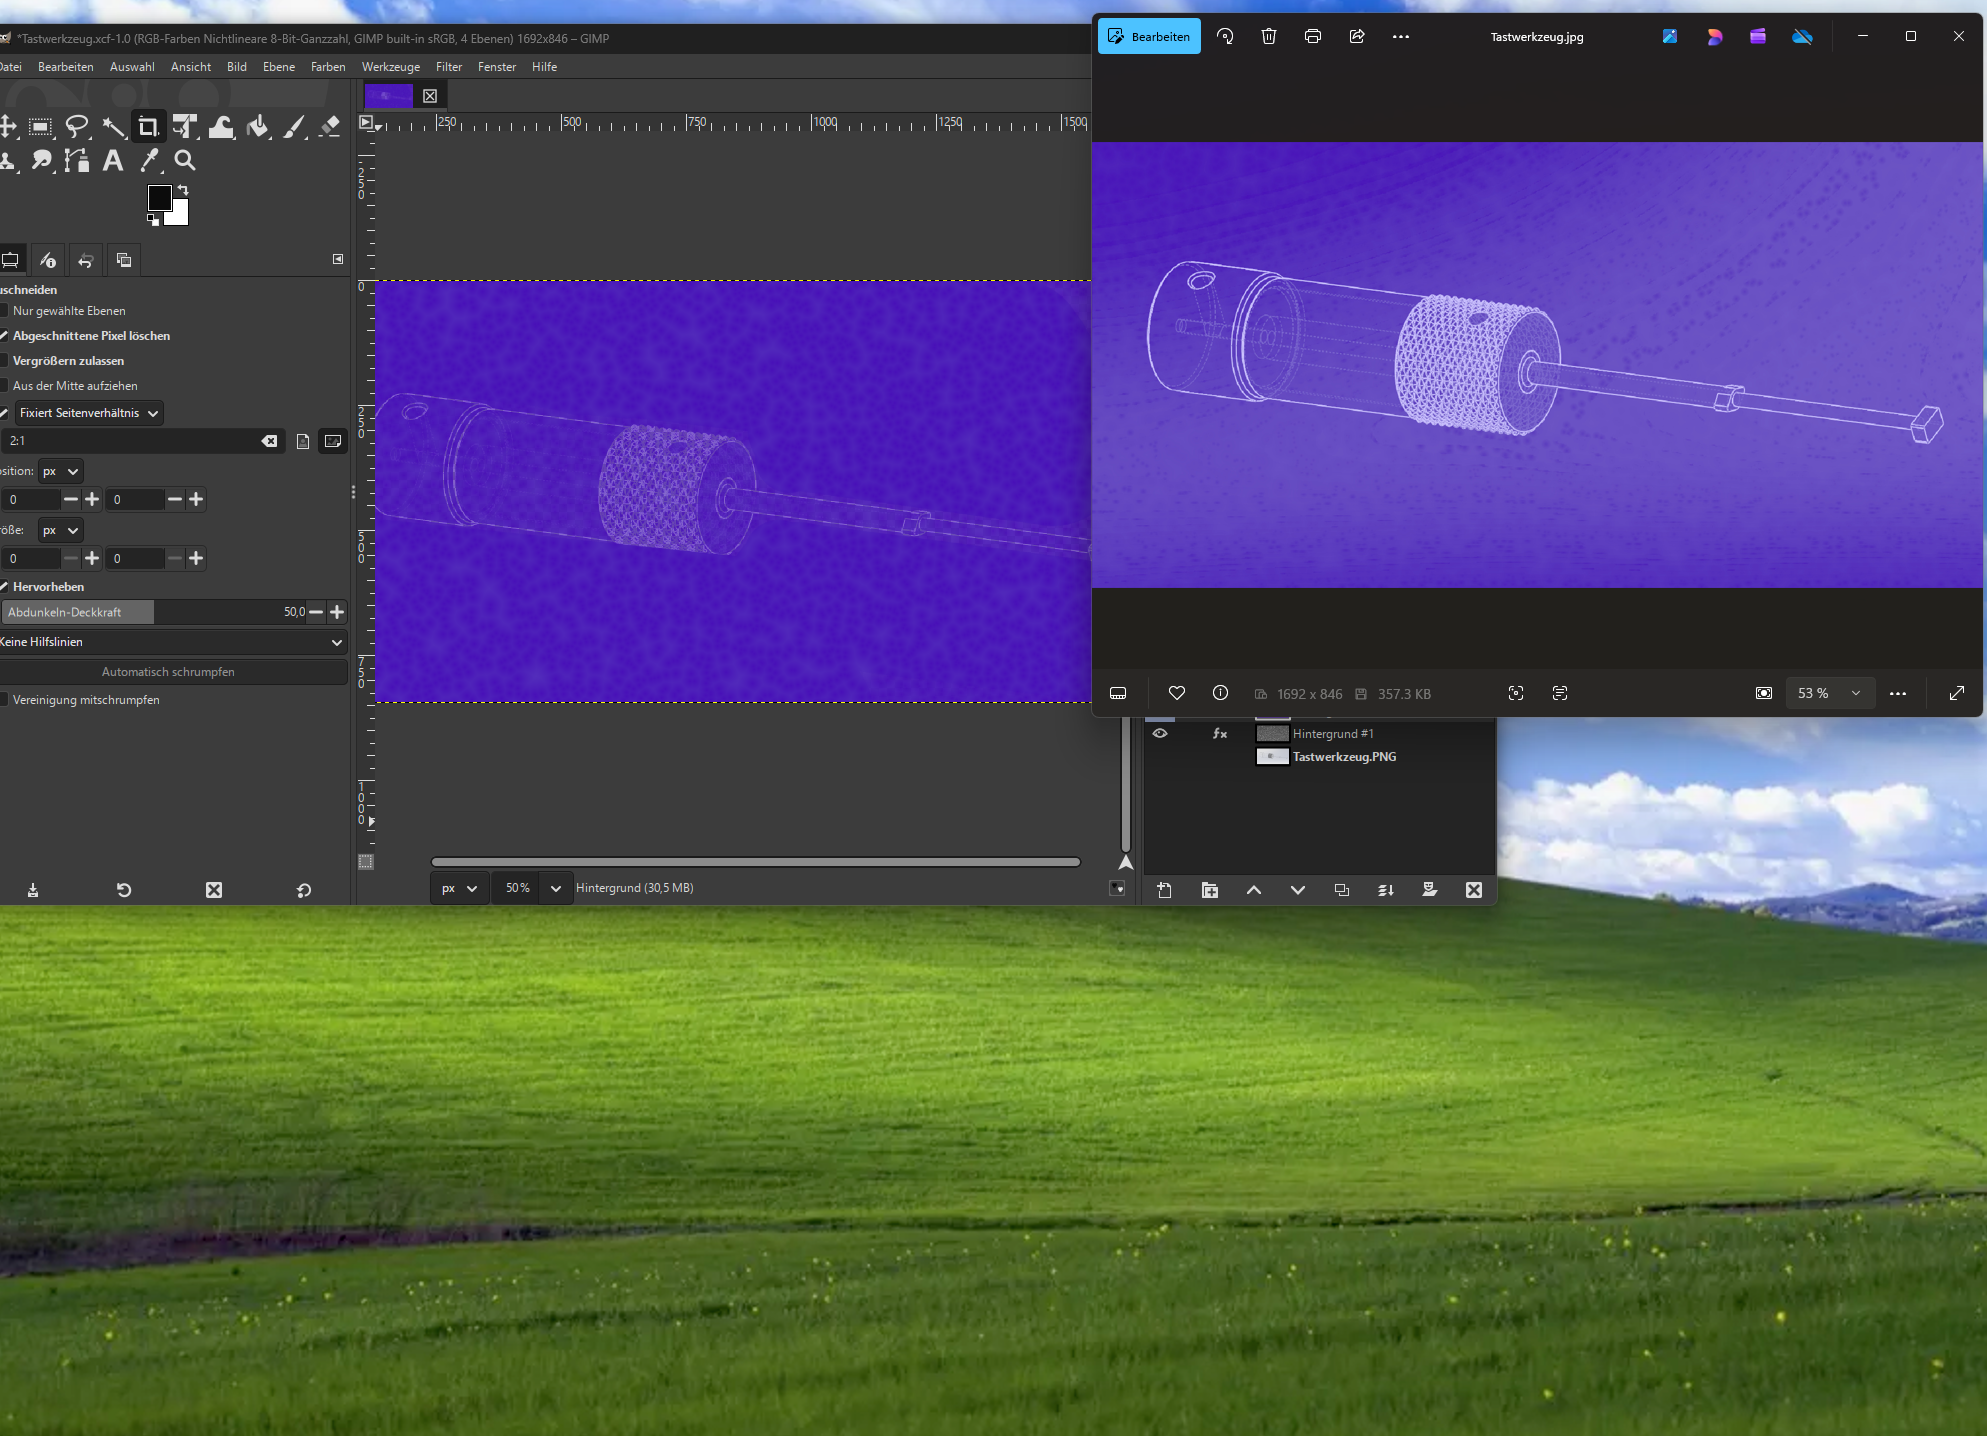Image resolution: width=1987 pixels, height=1436 pixels.
Task: Click the 'Automatisch schrumpfen' button
Action: [x=169, y=672]
